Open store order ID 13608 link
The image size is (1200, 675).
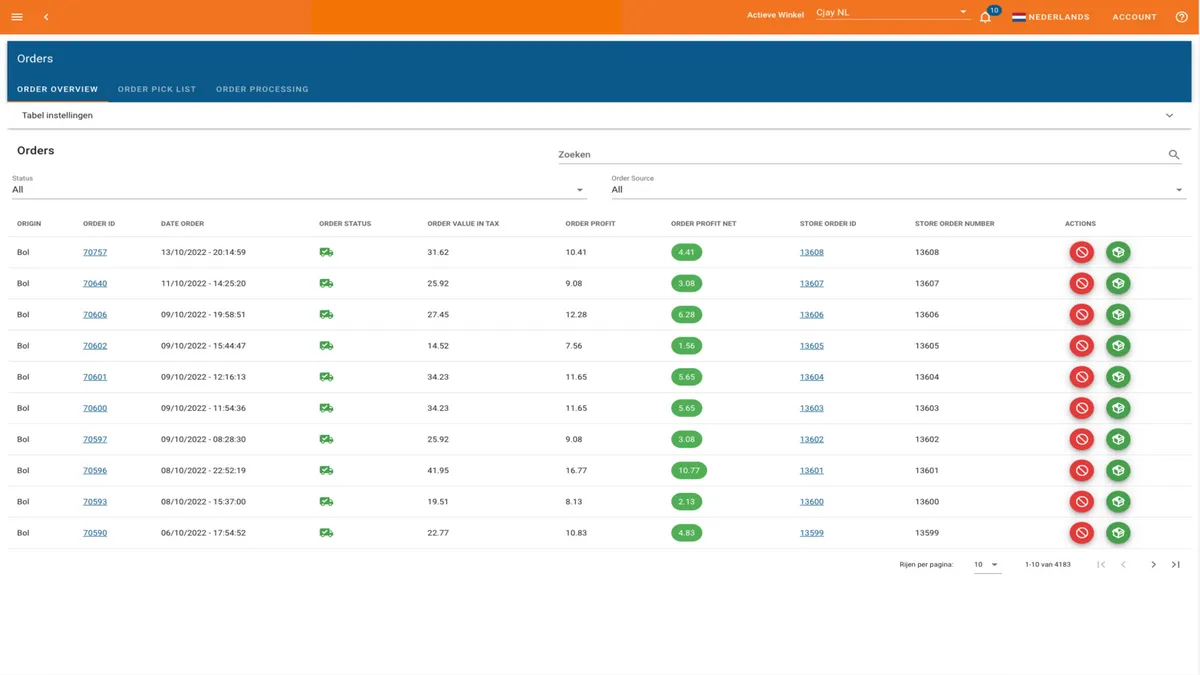point(812,252)
